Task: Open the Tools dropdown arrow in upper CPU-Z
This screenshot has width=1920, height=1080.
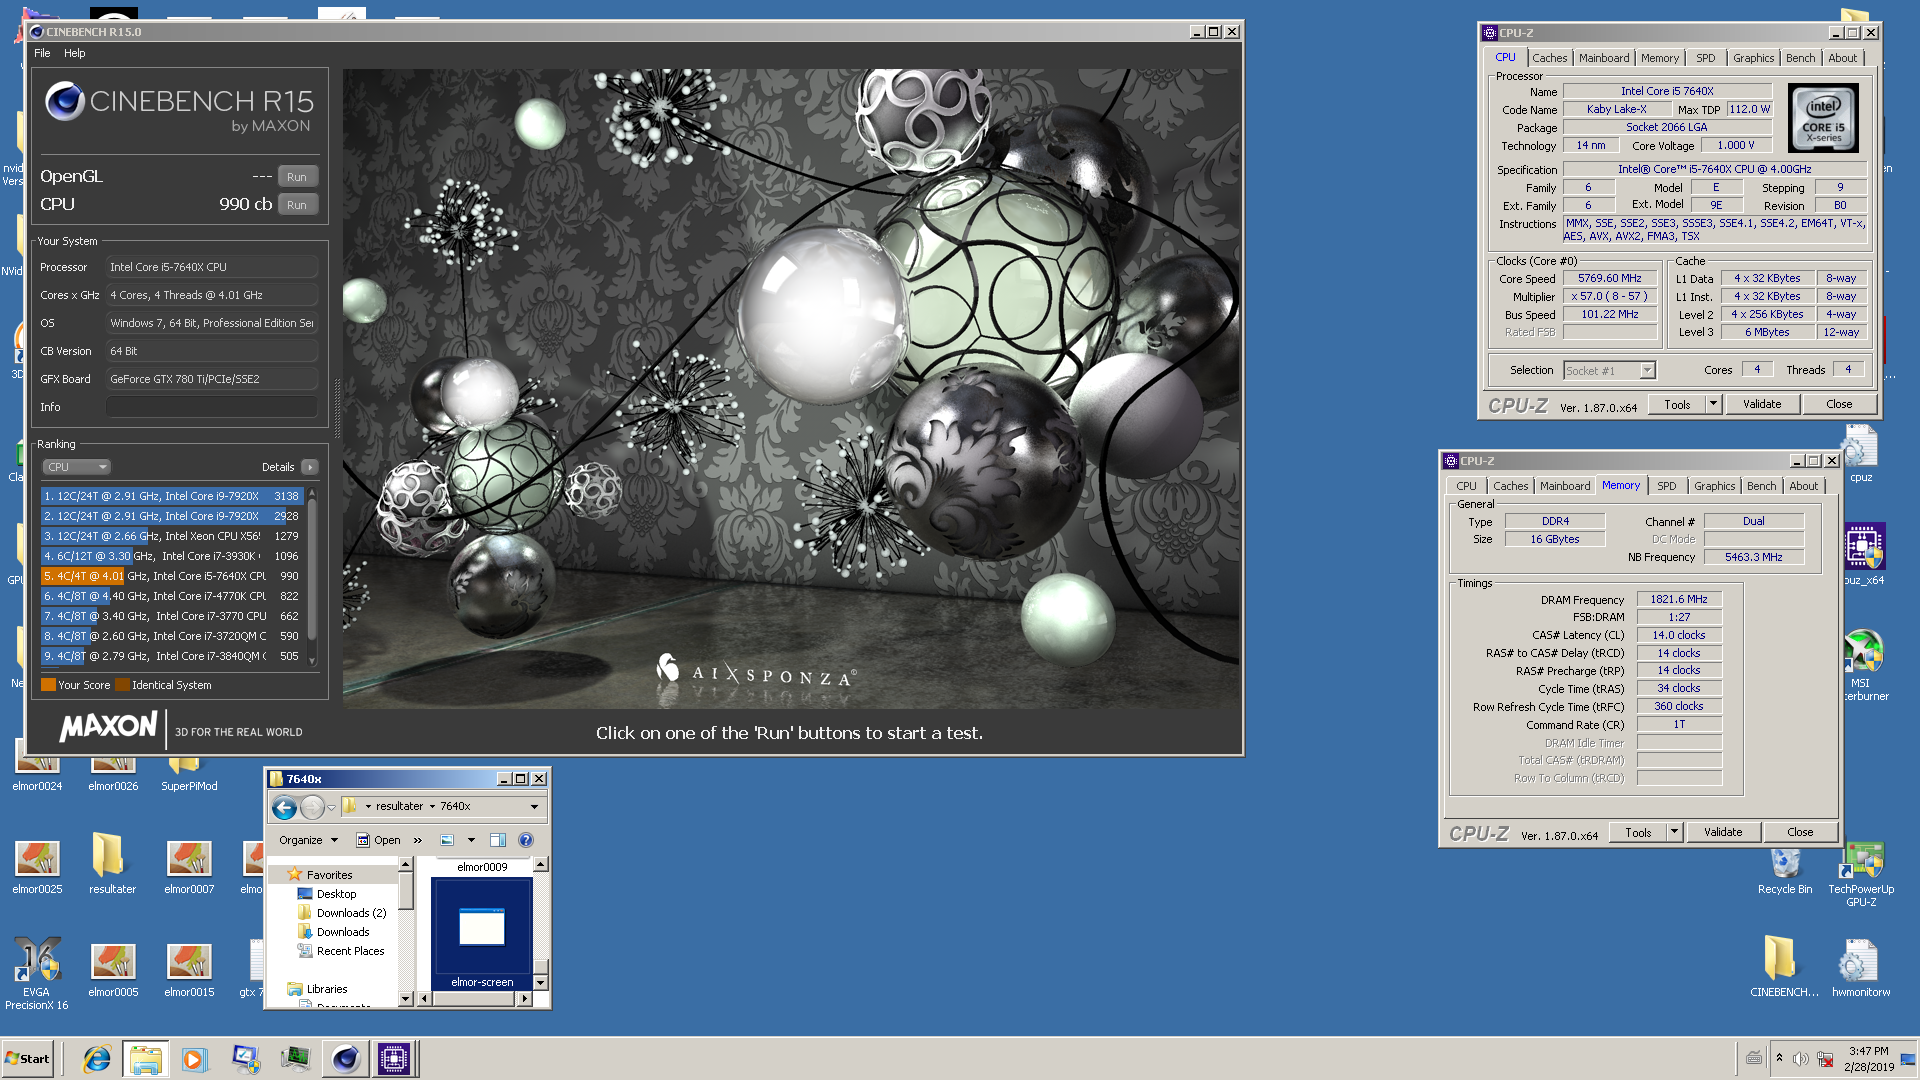Action: pyautogui.click(x=1713, y=404)
